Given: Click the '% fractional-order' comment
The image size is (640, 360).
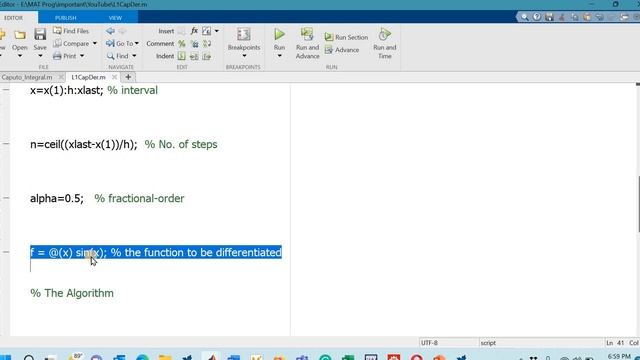Looking at the screenshot, I should [139, 198].
